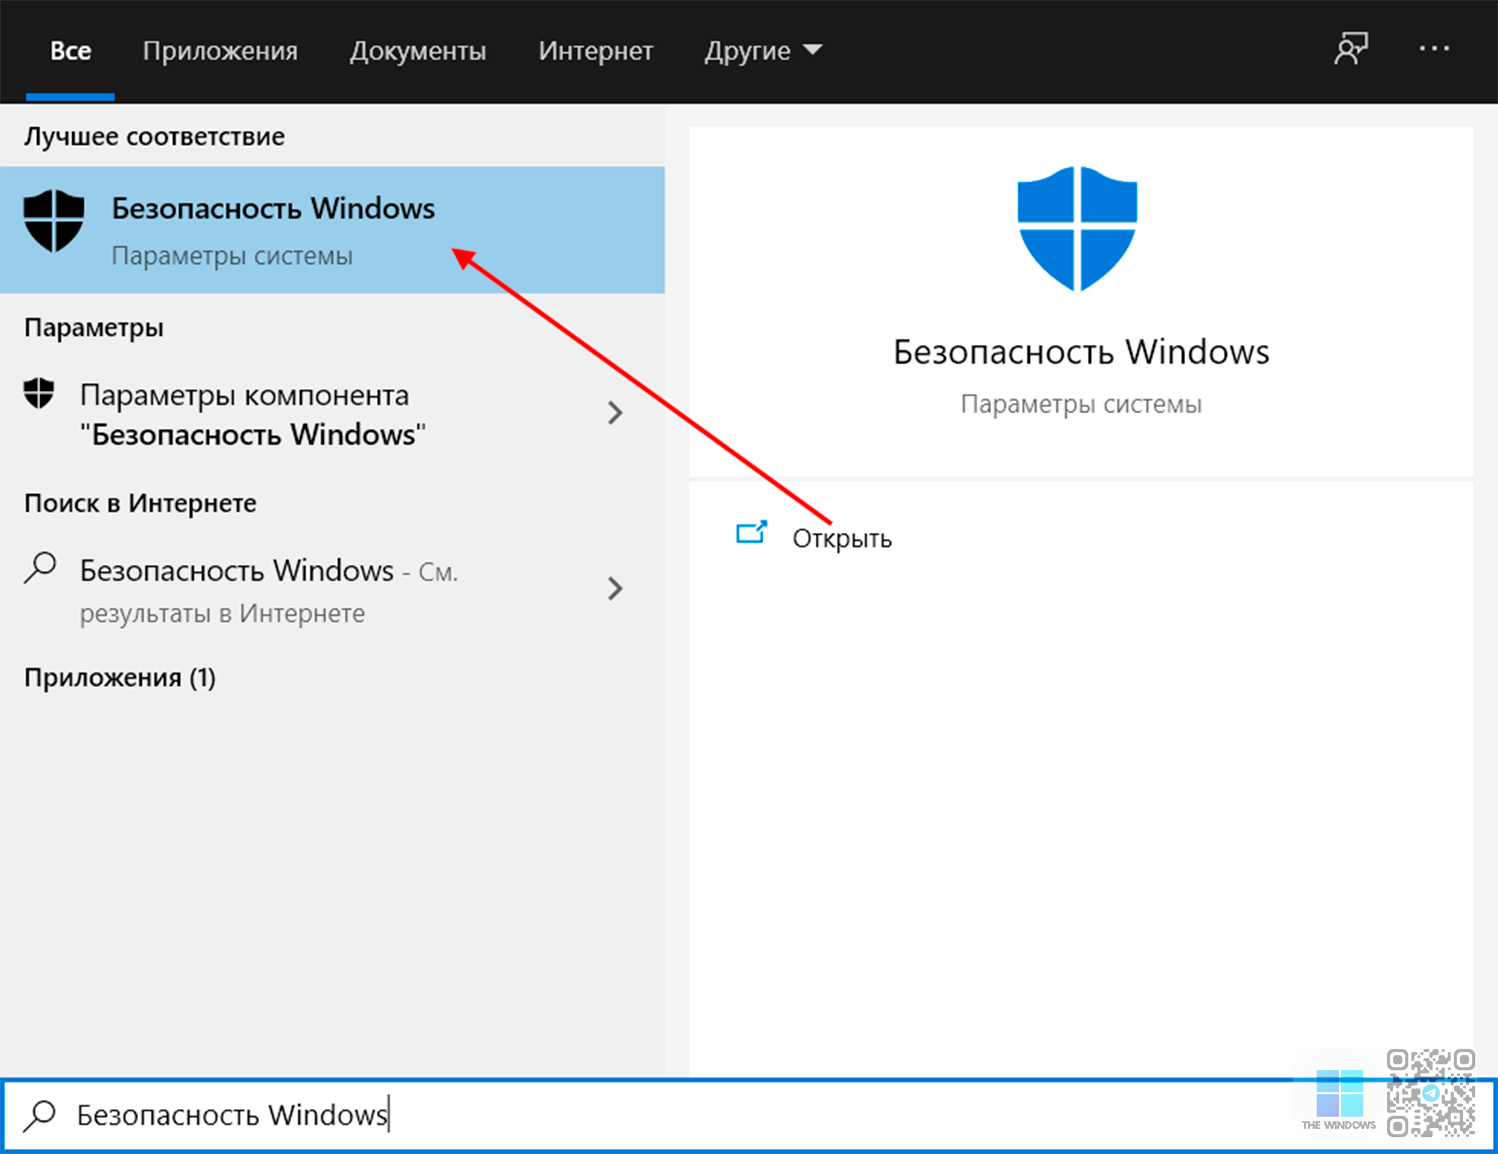The height and width of the screenshot is (1154, 1498).
Task: Open the three-dots more options menu
Action: (1434, 48)
